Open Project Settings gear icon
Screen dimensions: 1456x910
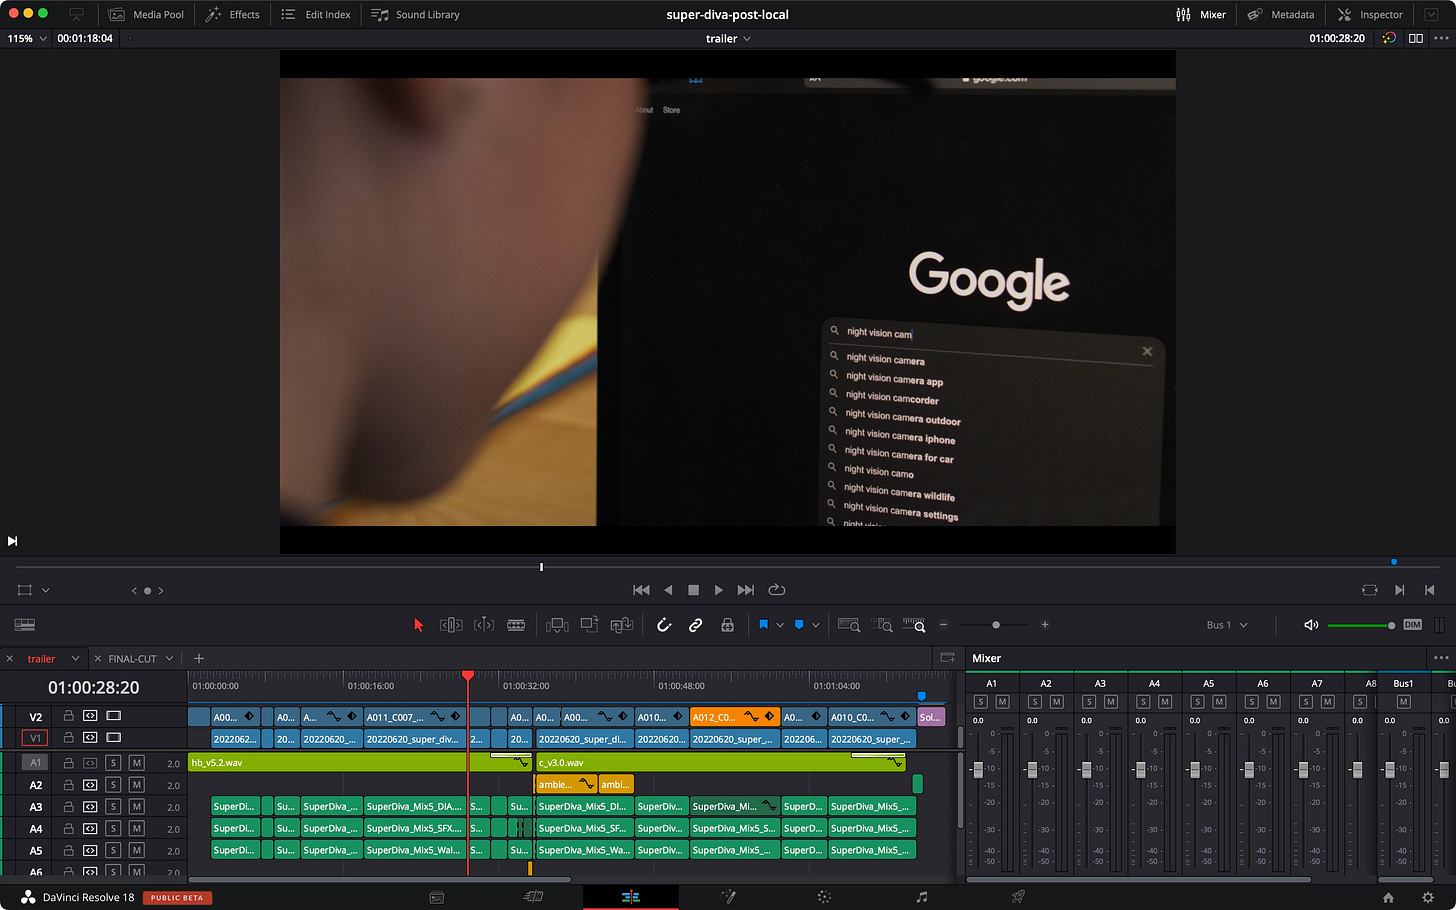pyautogui.click(x=1427, y=897)
